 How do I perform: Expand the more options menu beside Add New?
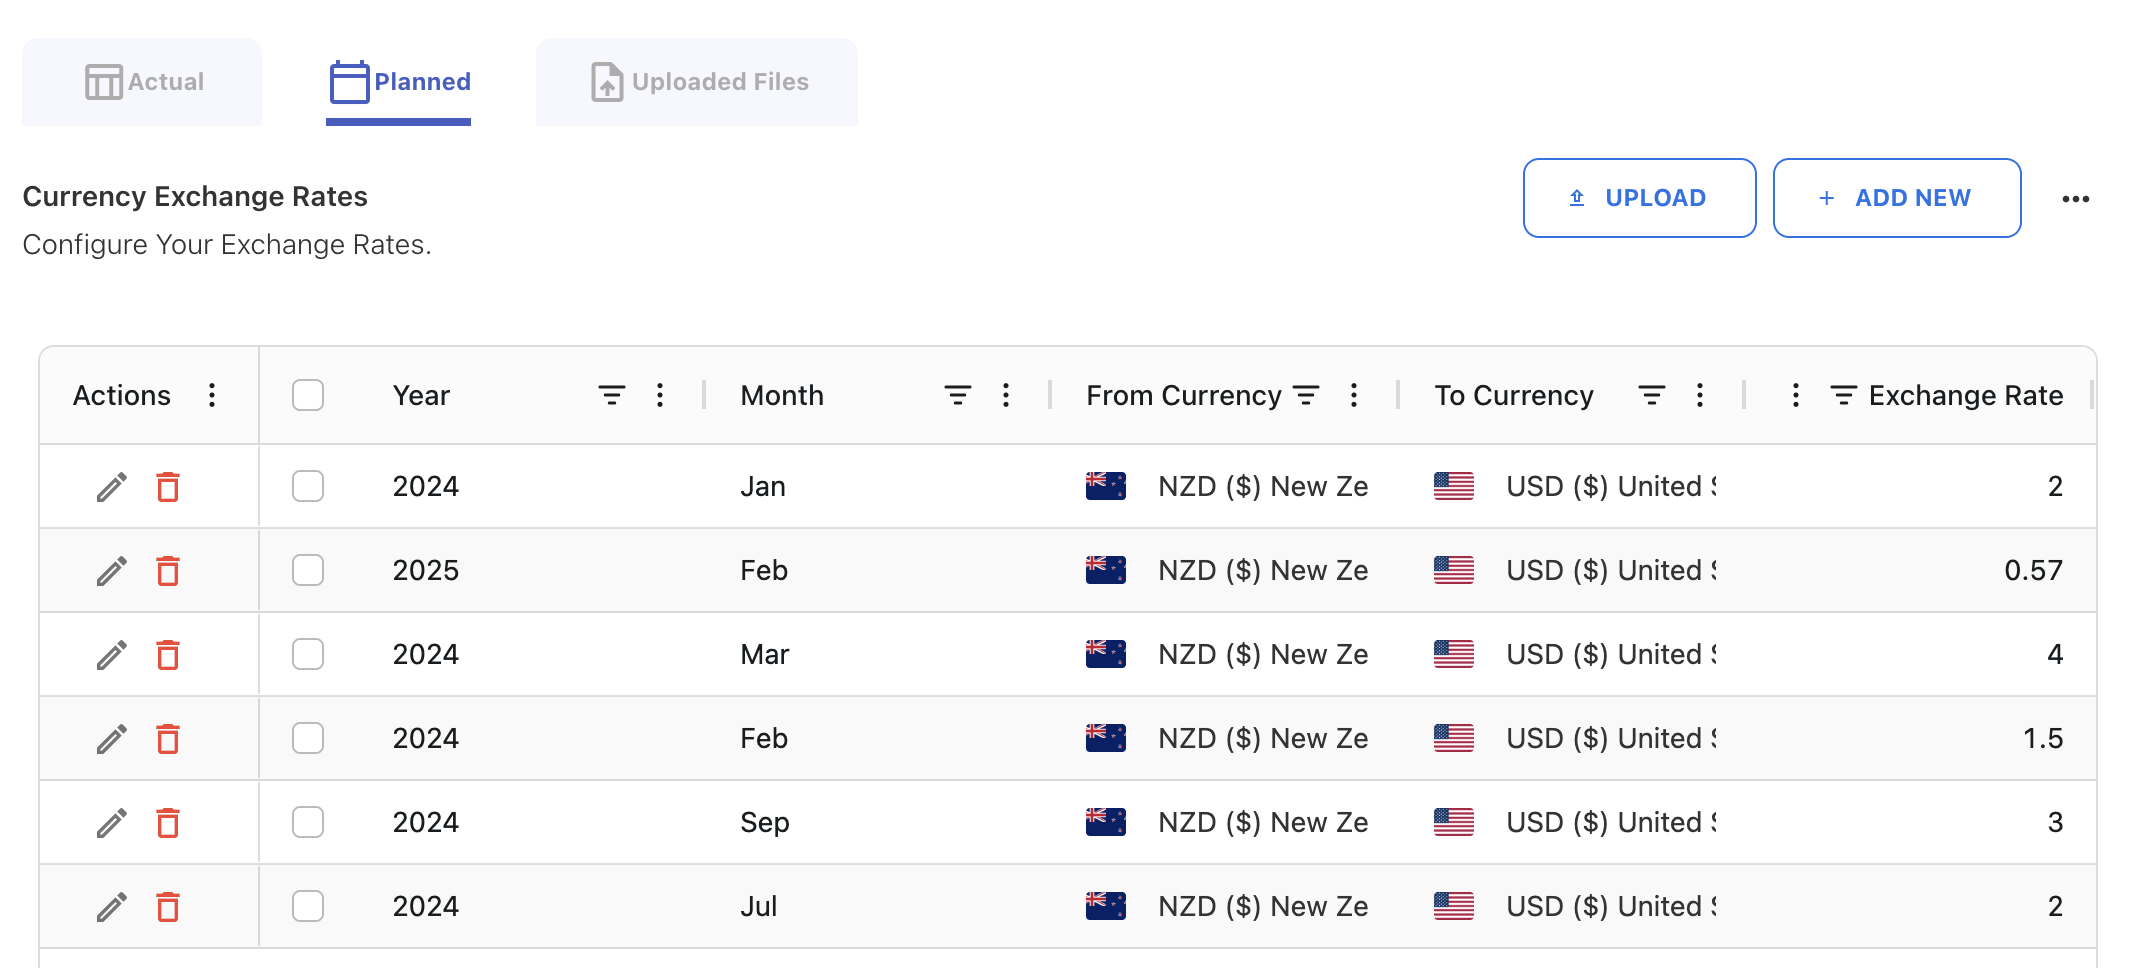pos(2075,199)
